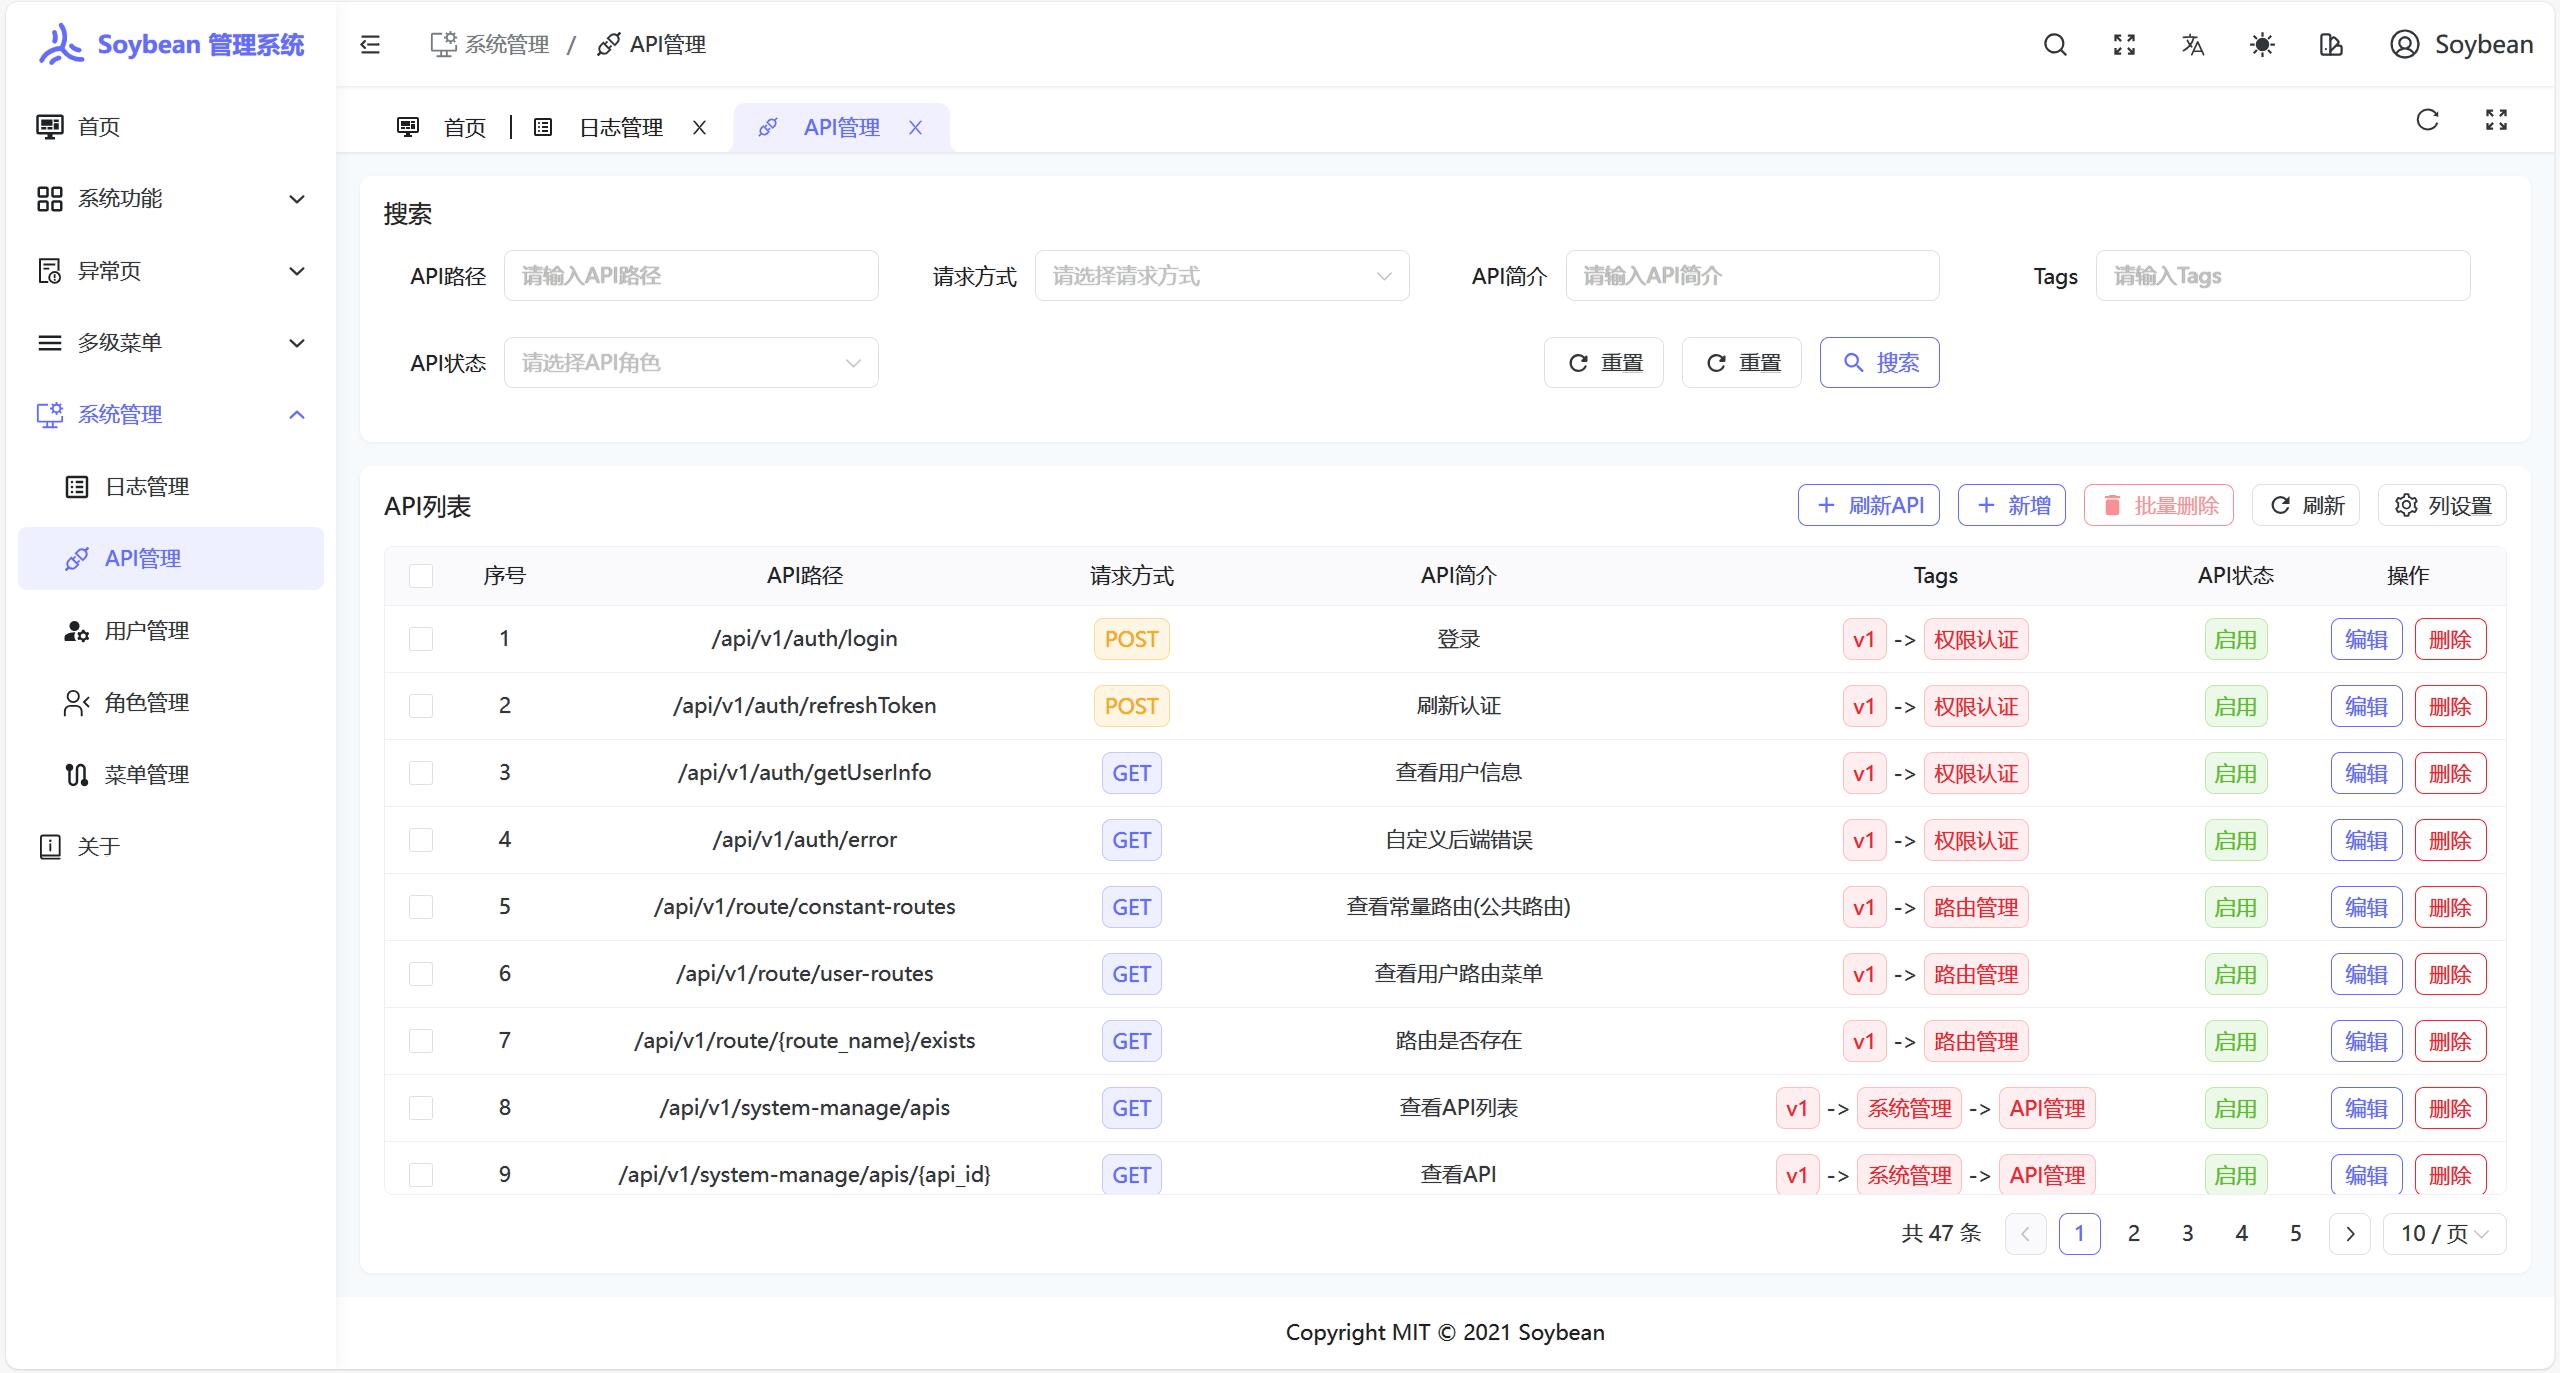Focus the API路径 input field

tap(690, 276)
